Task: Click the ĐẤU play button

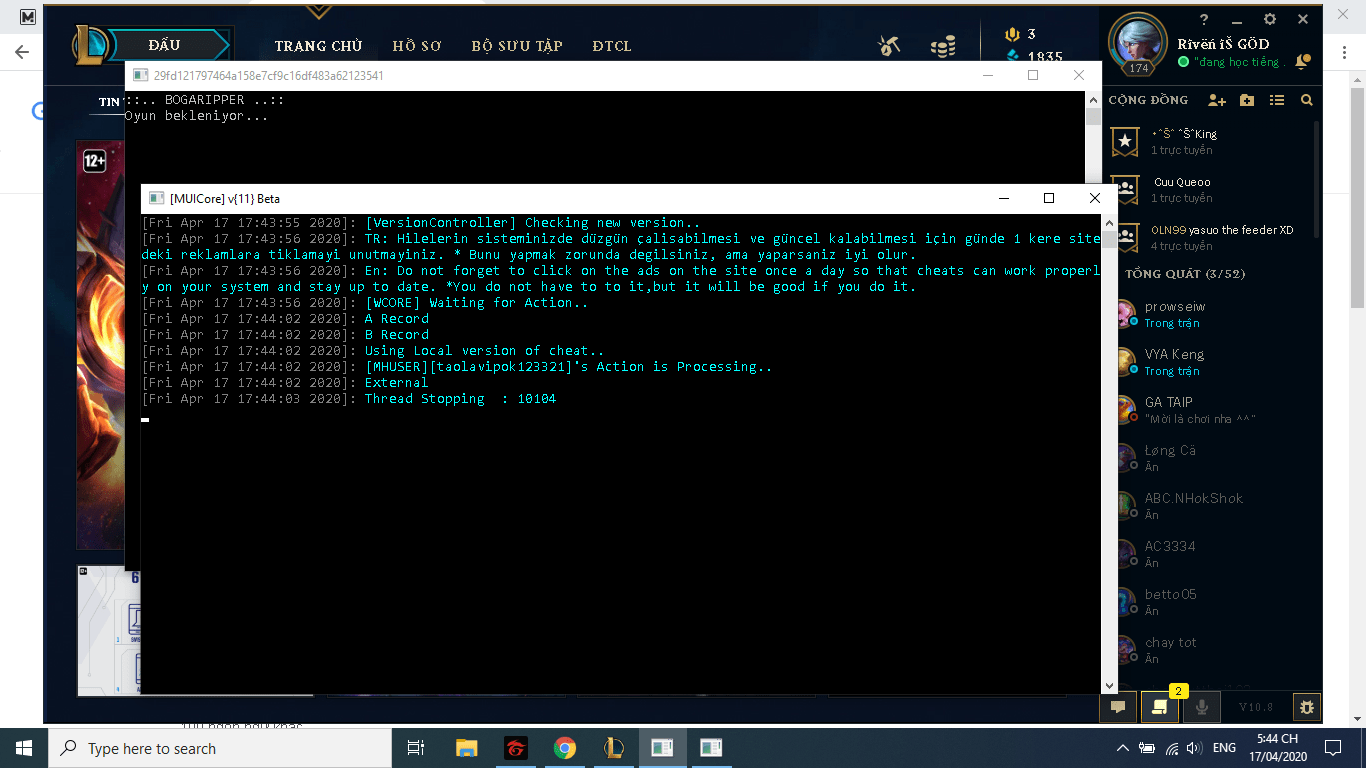Action: (166, 45)
